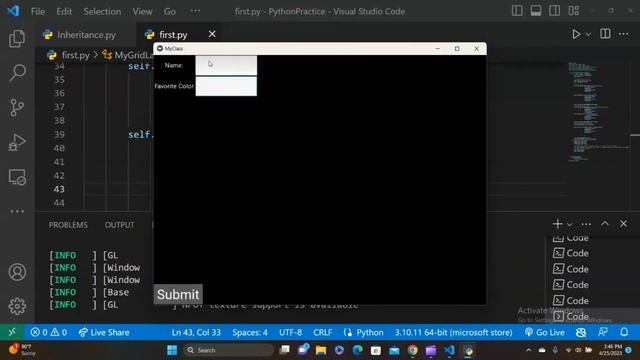Click Ln 43, Col 33 status item
The height and width of the screenshot is (360, 640).
[x=196, y=332]
